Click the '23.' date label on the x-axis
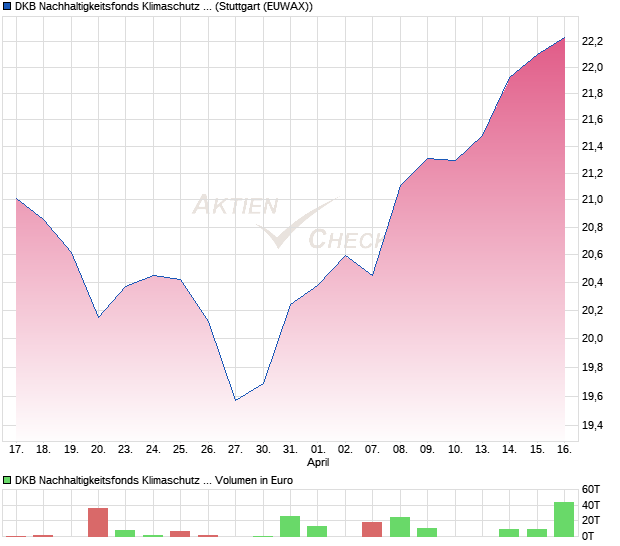The width and height of the screenshot is (620, 546). point(125,449)
